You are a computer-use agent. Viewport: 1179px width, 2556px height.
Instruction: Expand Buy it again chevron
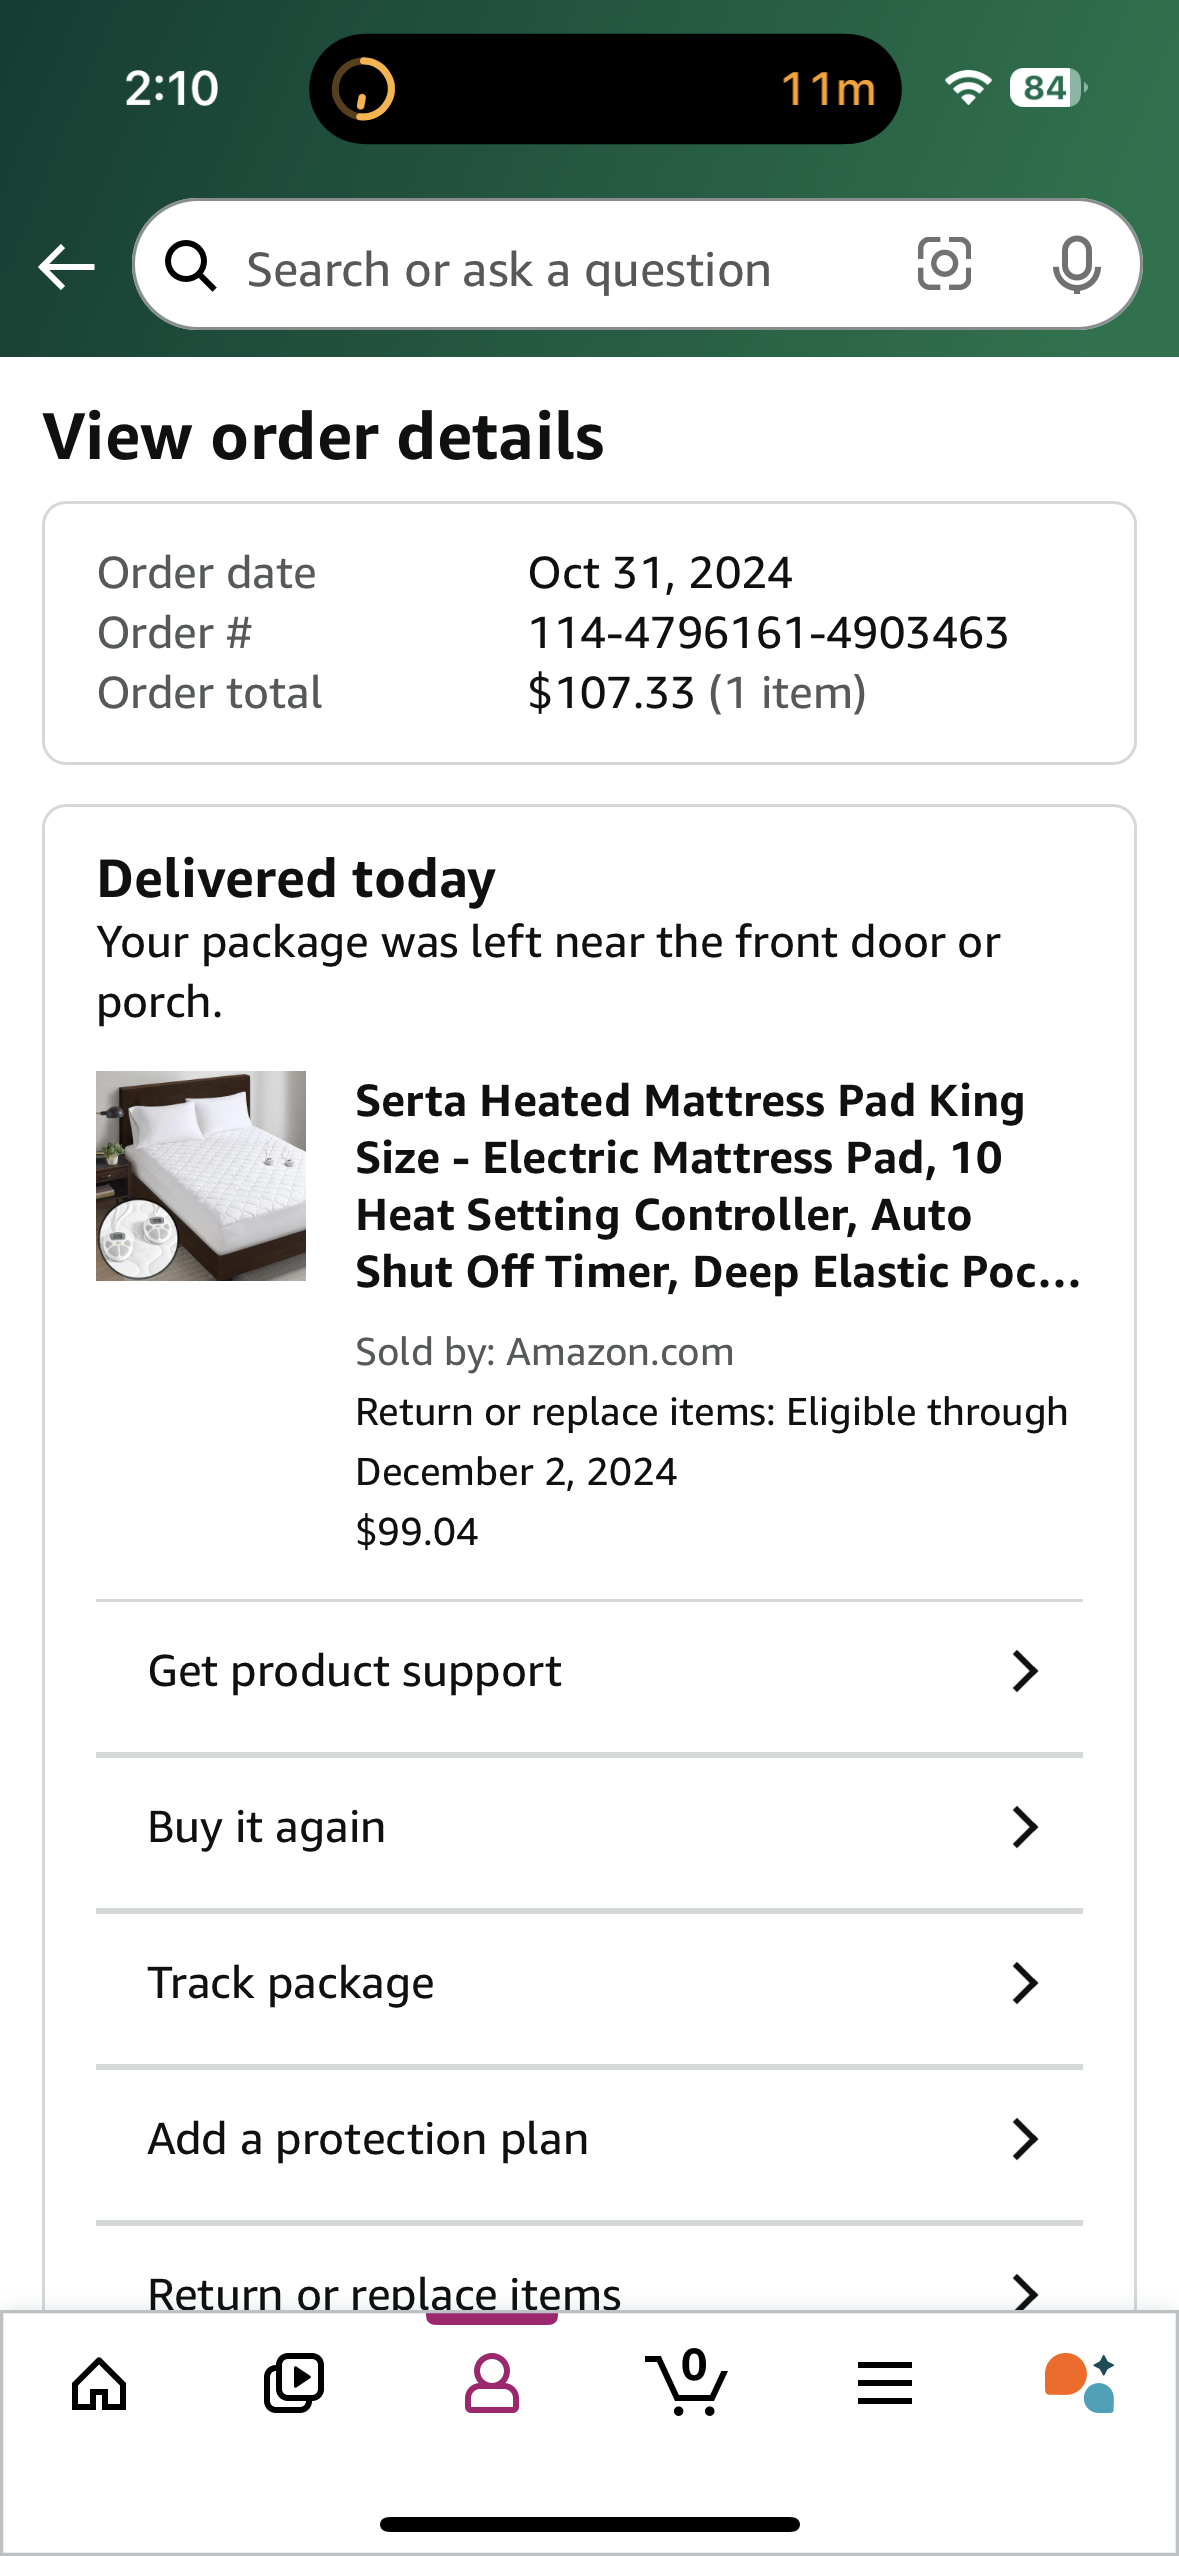pos(1025,1827)
